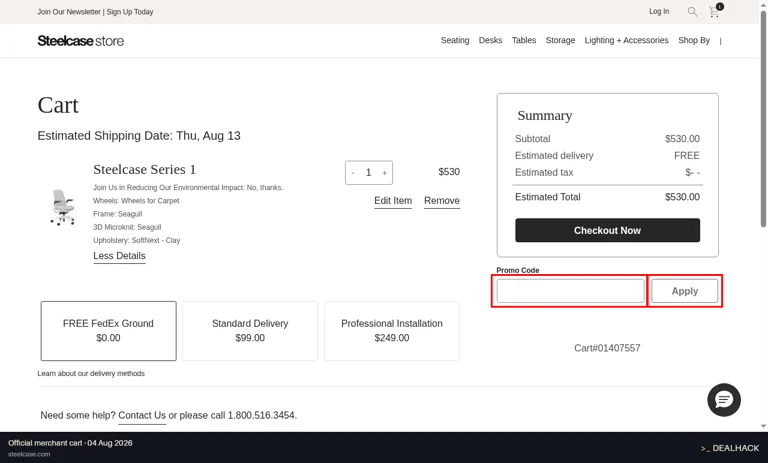Image resolution: width=768 pixels, height=463 pixels.
Task: Click the Subtotal $530.00 value
Action: point(682,139)
